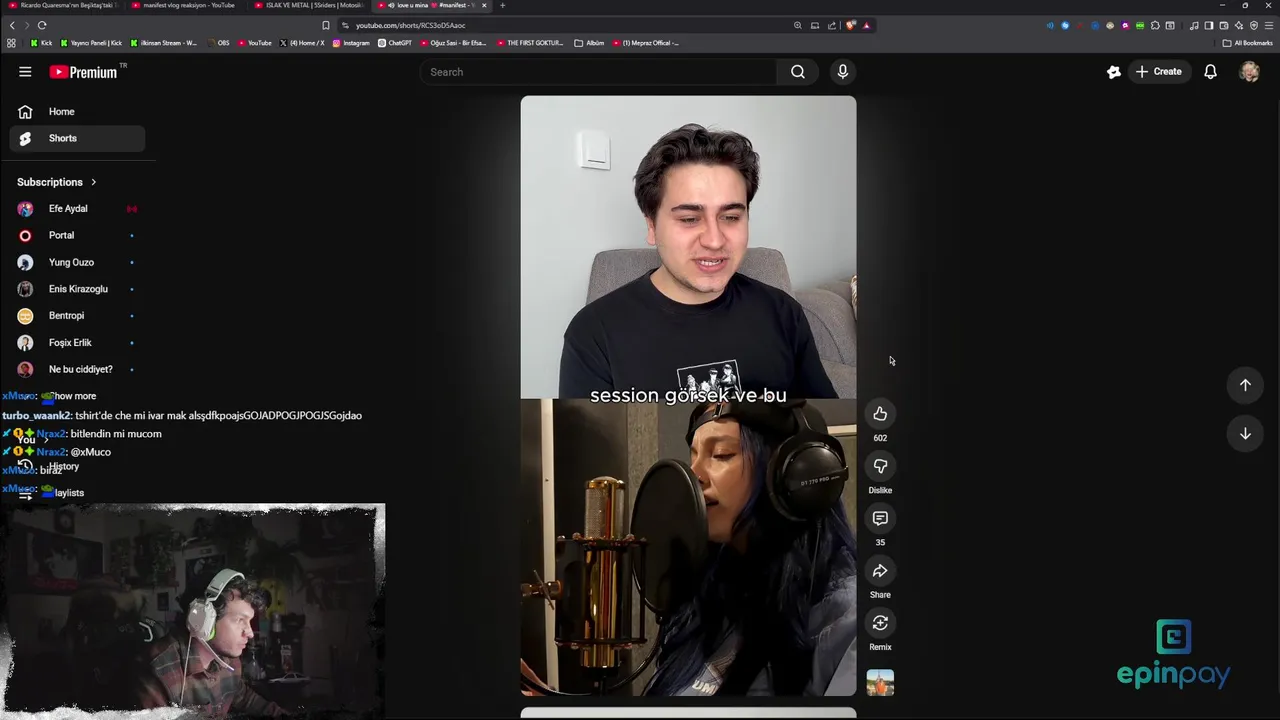
Task: Open the notifications bell
Action: click(x=1210, y=72)
